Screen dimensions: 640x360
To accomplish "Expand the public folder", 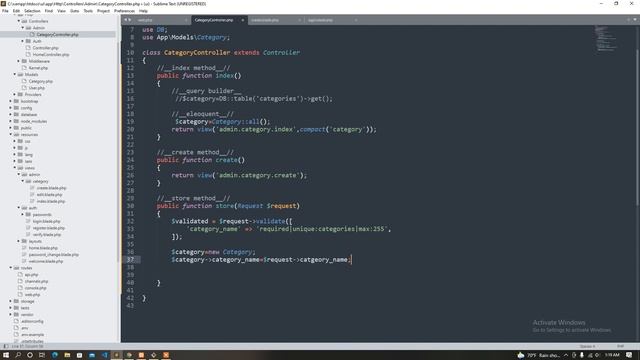I will coord(11,128).
